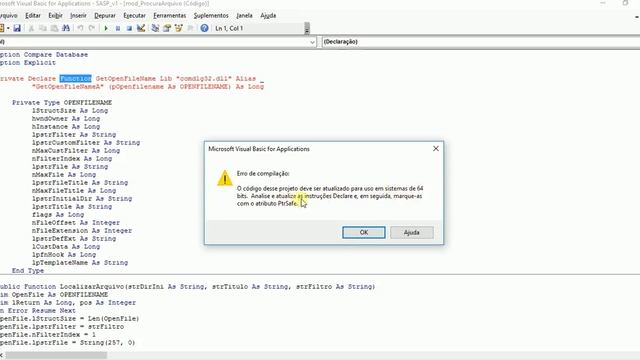Click the toolbar options overflow handle
The width and height of the screenshot is (640, 360).
(307, 28)
